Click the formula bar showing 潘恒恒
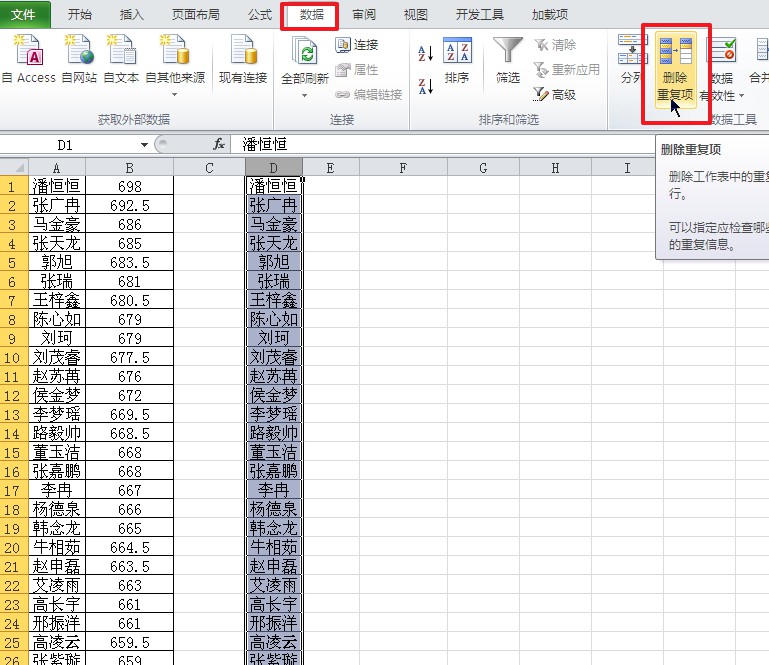 pyautogui.click(x=441, y=145)
